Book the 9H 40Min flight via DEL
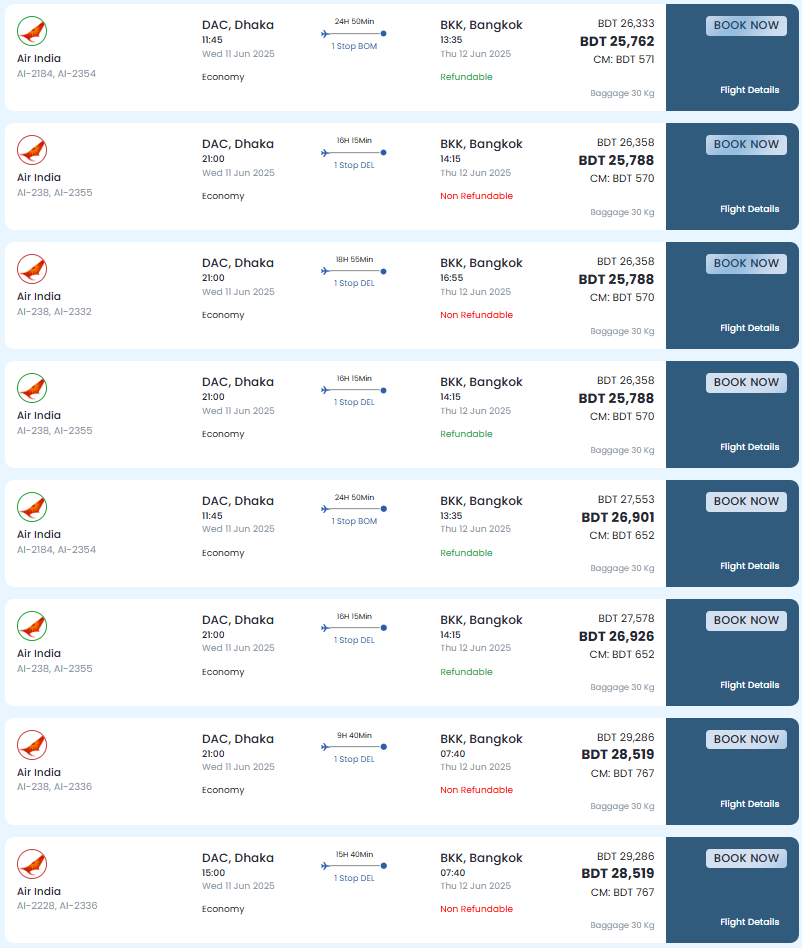 click(x=746, y=740)
